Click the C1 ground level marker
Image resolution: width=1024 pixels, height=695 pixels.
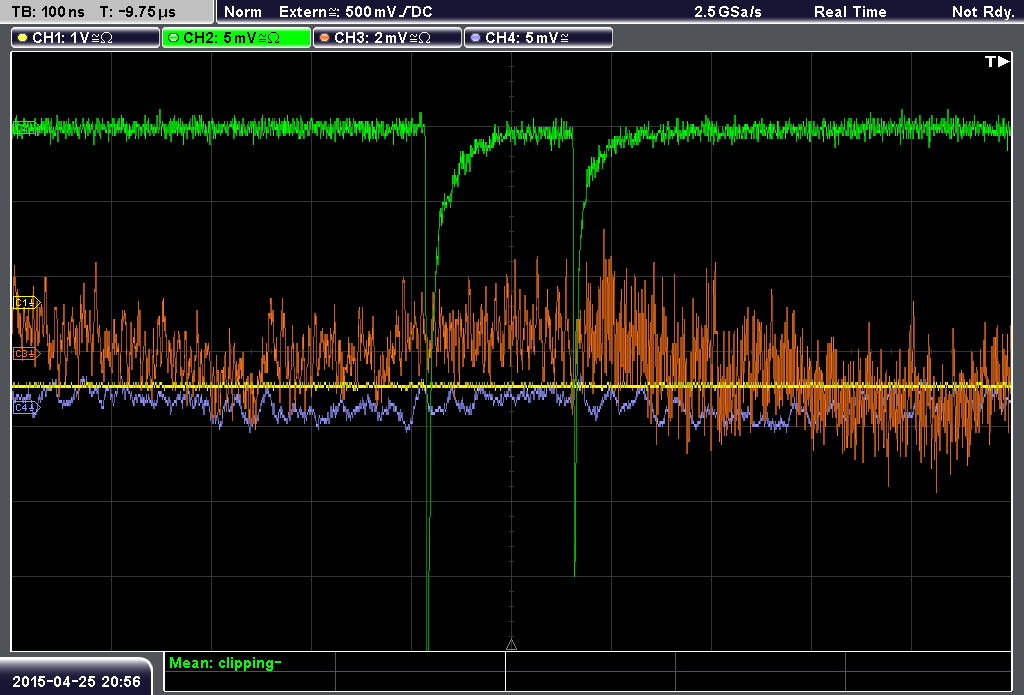tap(27, 302)
